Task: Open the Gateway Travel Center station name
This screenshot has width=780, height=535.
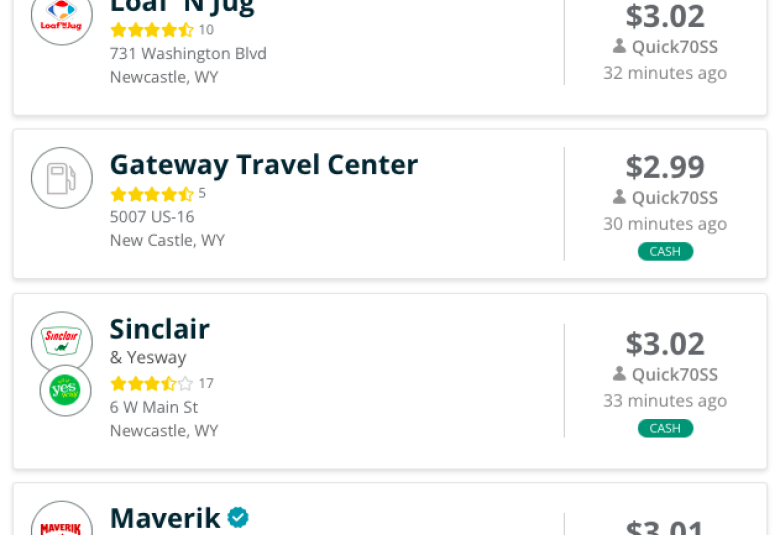Action: 264,165
